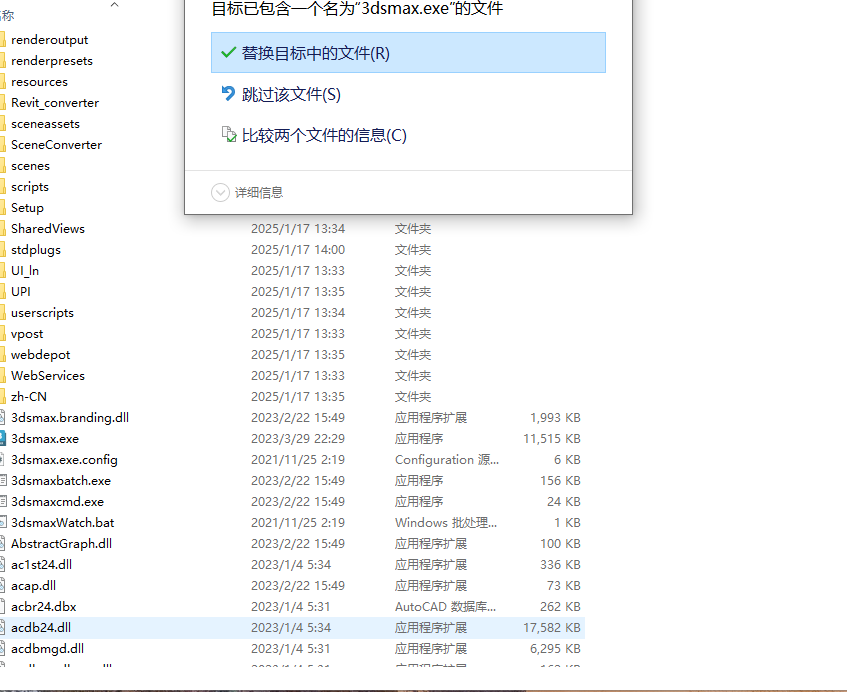This screenshot has height=692, width=847.
Task: Select the userscripts folder
Action: click(42, 313)
